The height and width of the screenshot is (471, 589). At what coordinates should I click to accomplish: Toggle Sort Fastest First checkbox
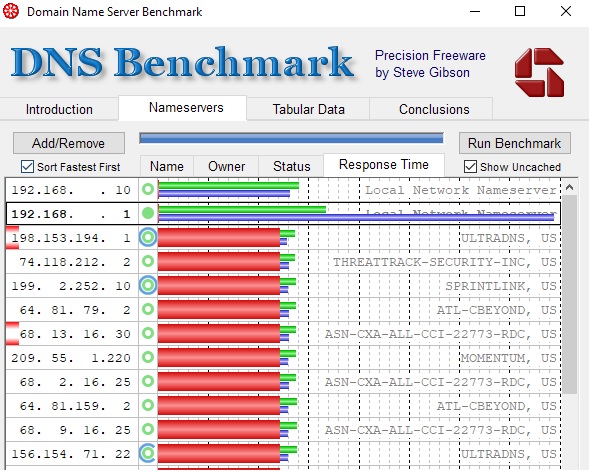[x=27, y=166]
